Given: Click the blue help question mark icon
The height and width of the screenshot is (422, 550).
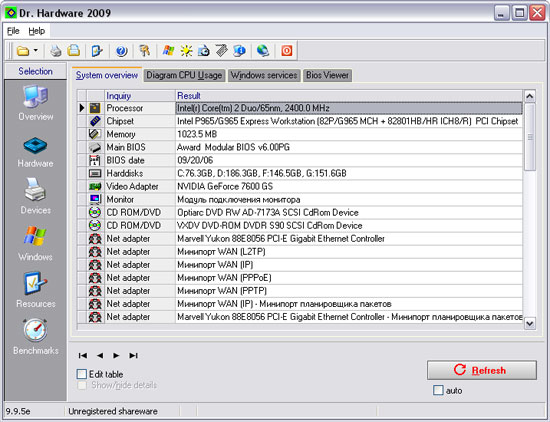Looking at the screenshot, I should click(121, 51).
